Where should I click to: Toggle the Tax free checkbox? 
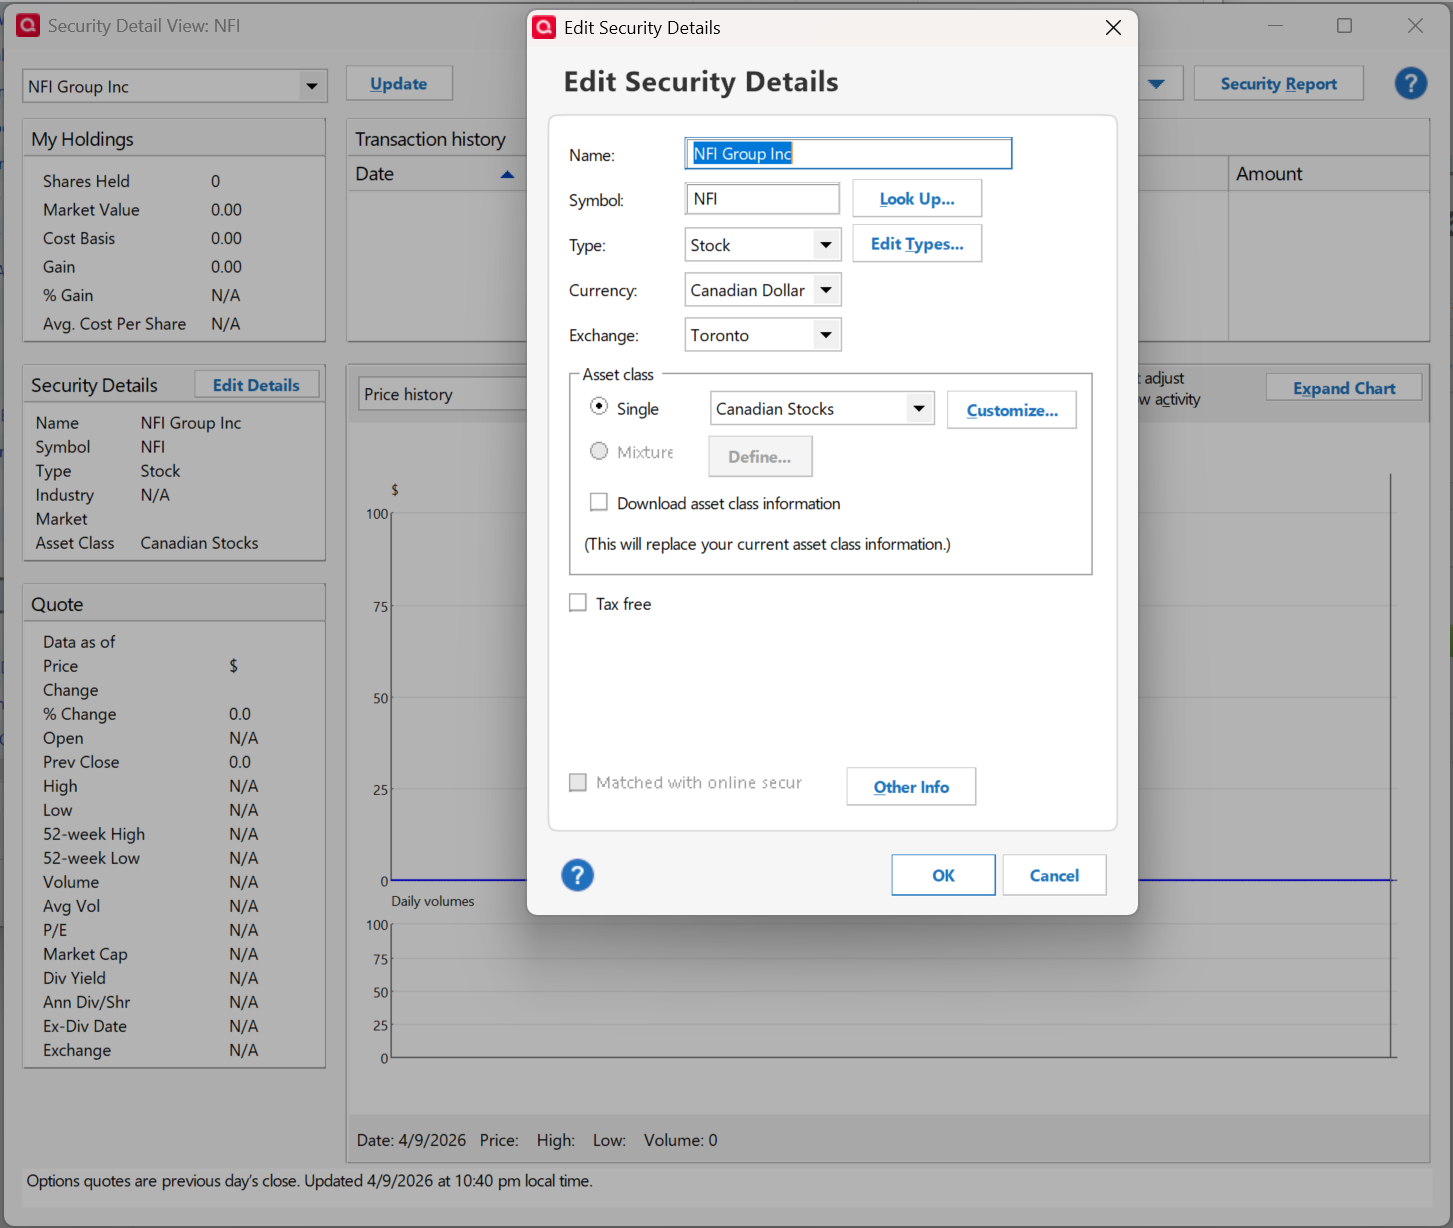click(x=578, y=602)
